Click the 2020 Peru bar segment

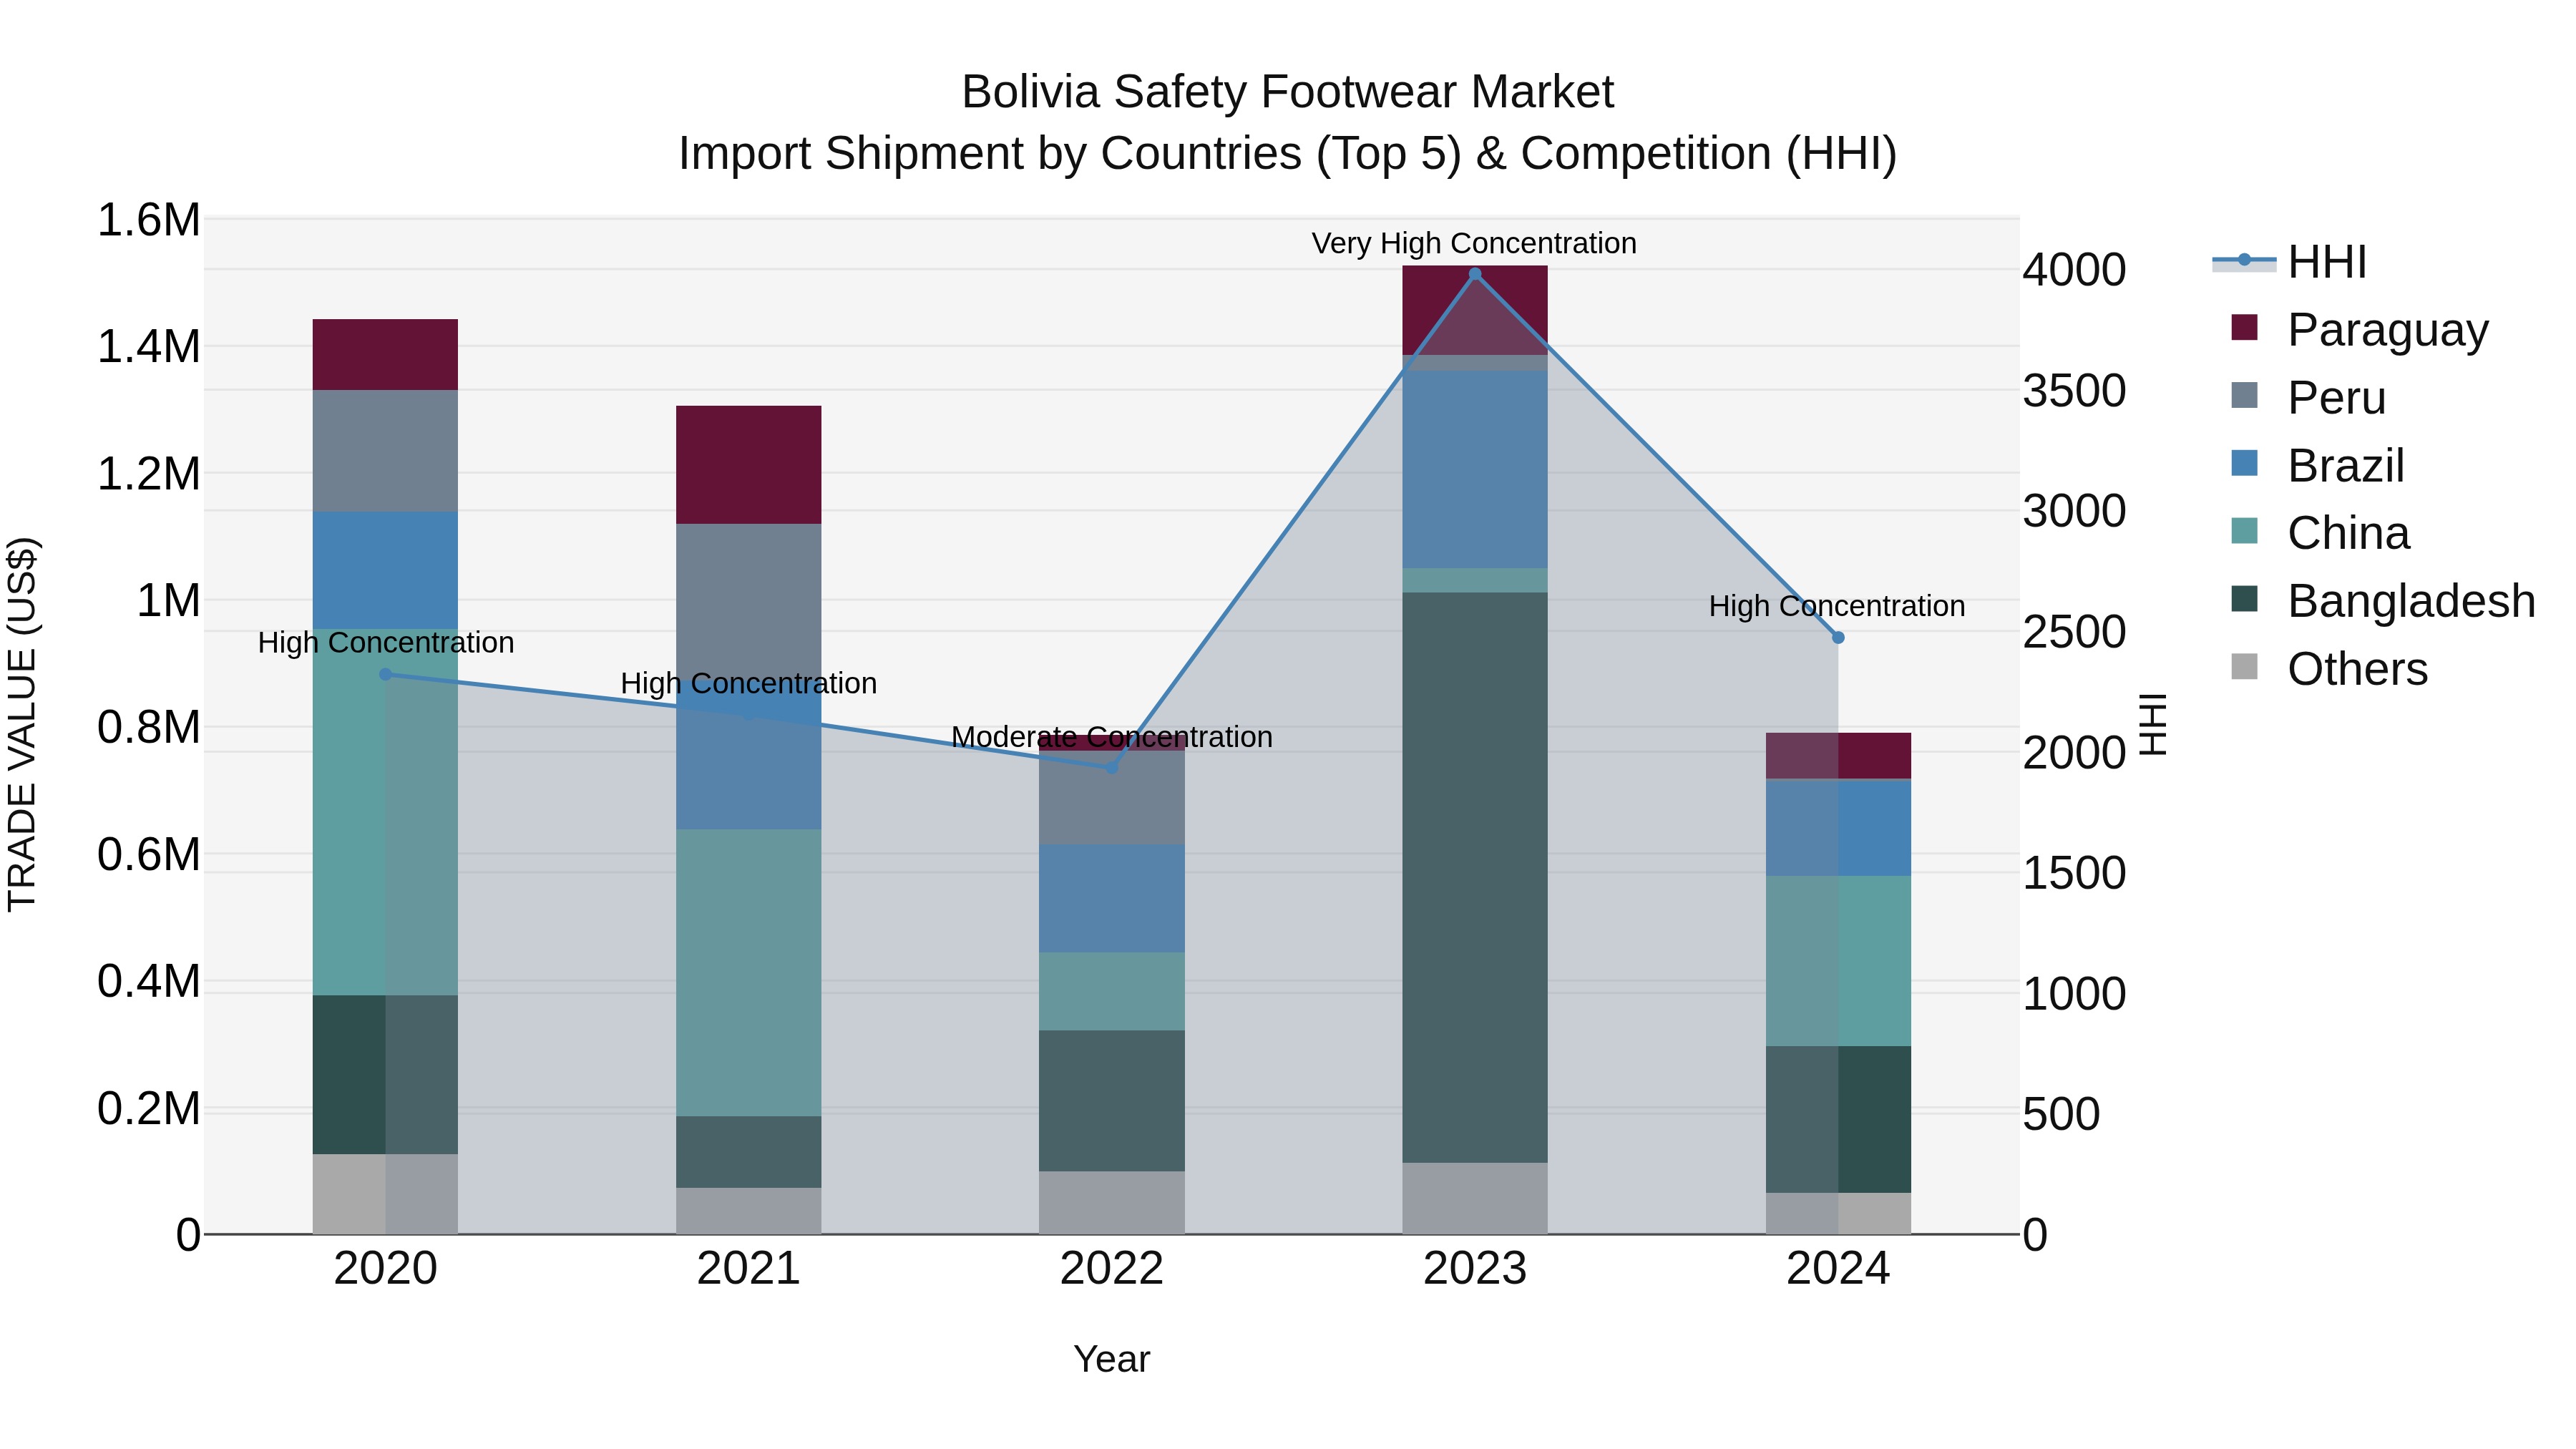point(385,451)
